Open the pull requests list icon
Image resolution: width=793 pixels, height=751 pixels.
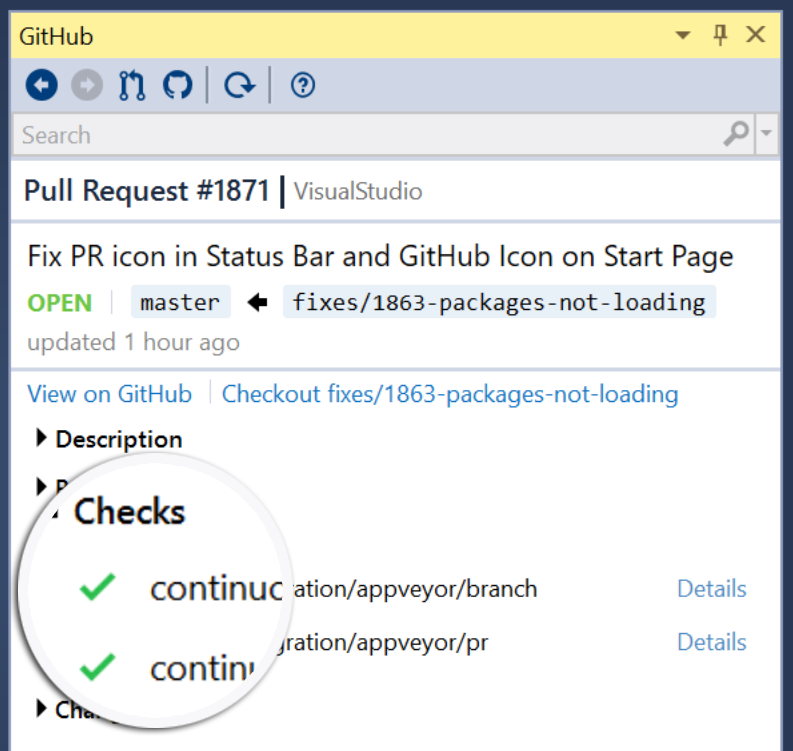point(132,87)
